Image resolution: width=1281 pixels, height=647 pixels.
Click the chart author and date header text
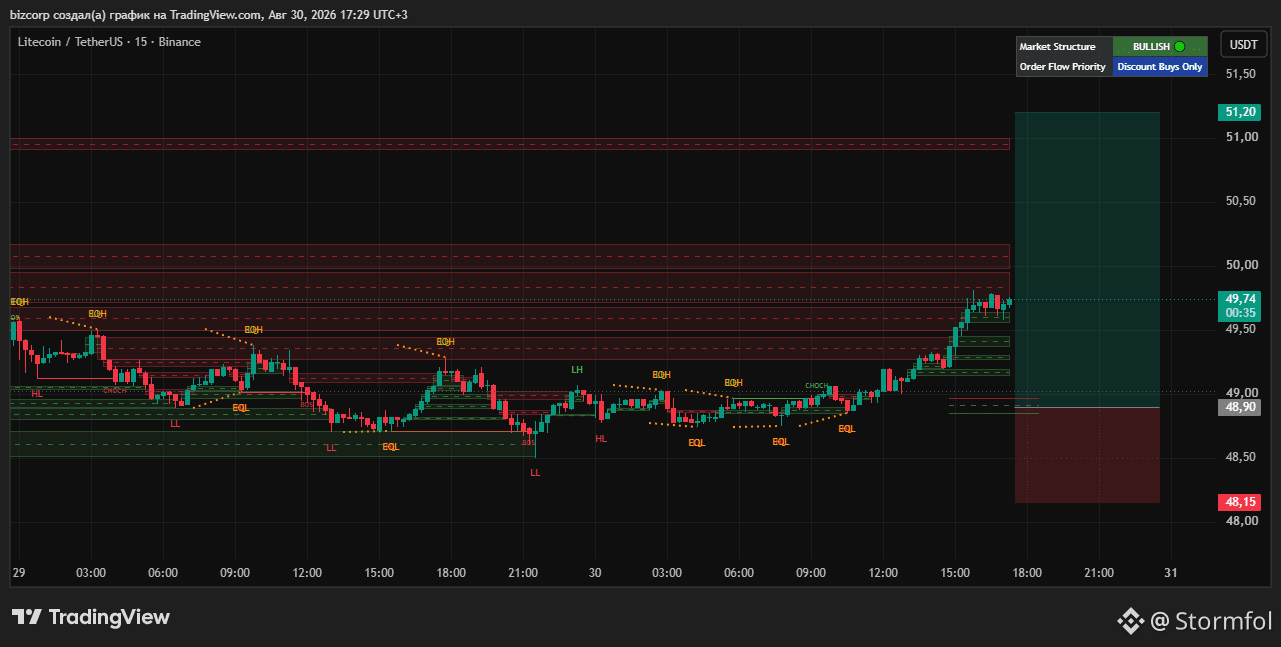click(208, 14)
